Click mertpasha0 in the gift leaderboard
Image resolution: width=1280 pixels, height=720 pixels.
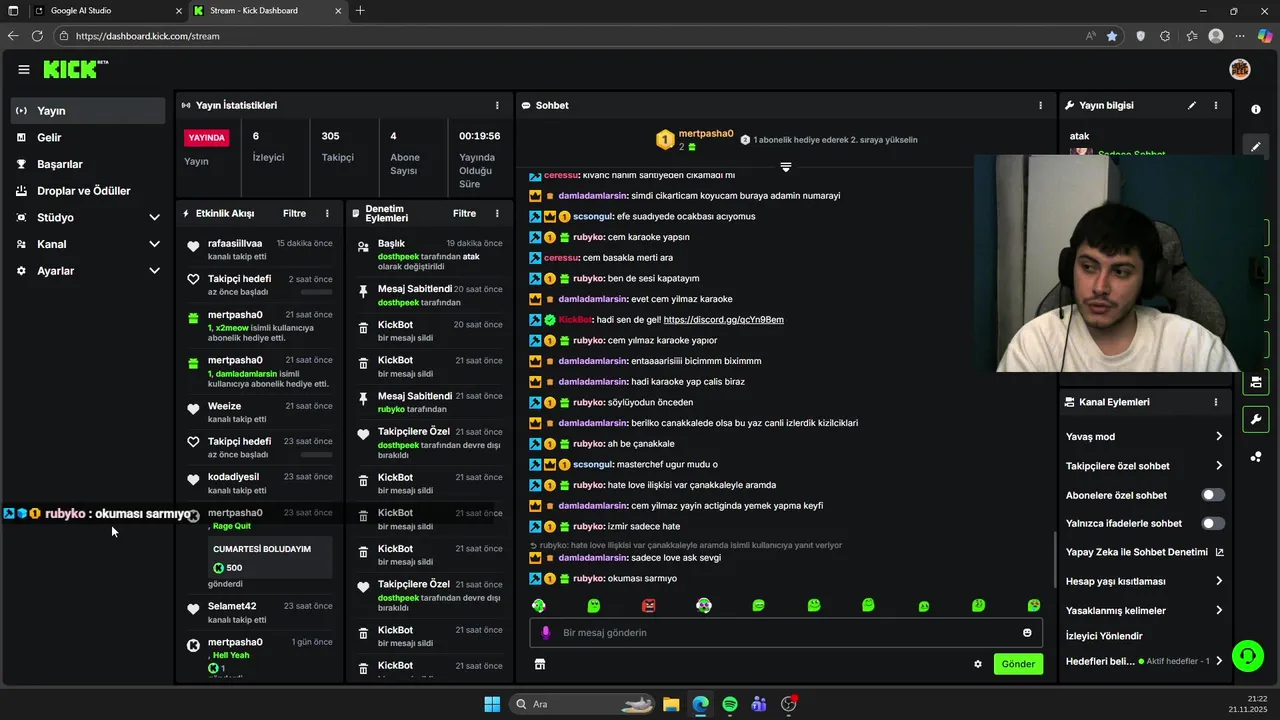click(x=706, y=133)
